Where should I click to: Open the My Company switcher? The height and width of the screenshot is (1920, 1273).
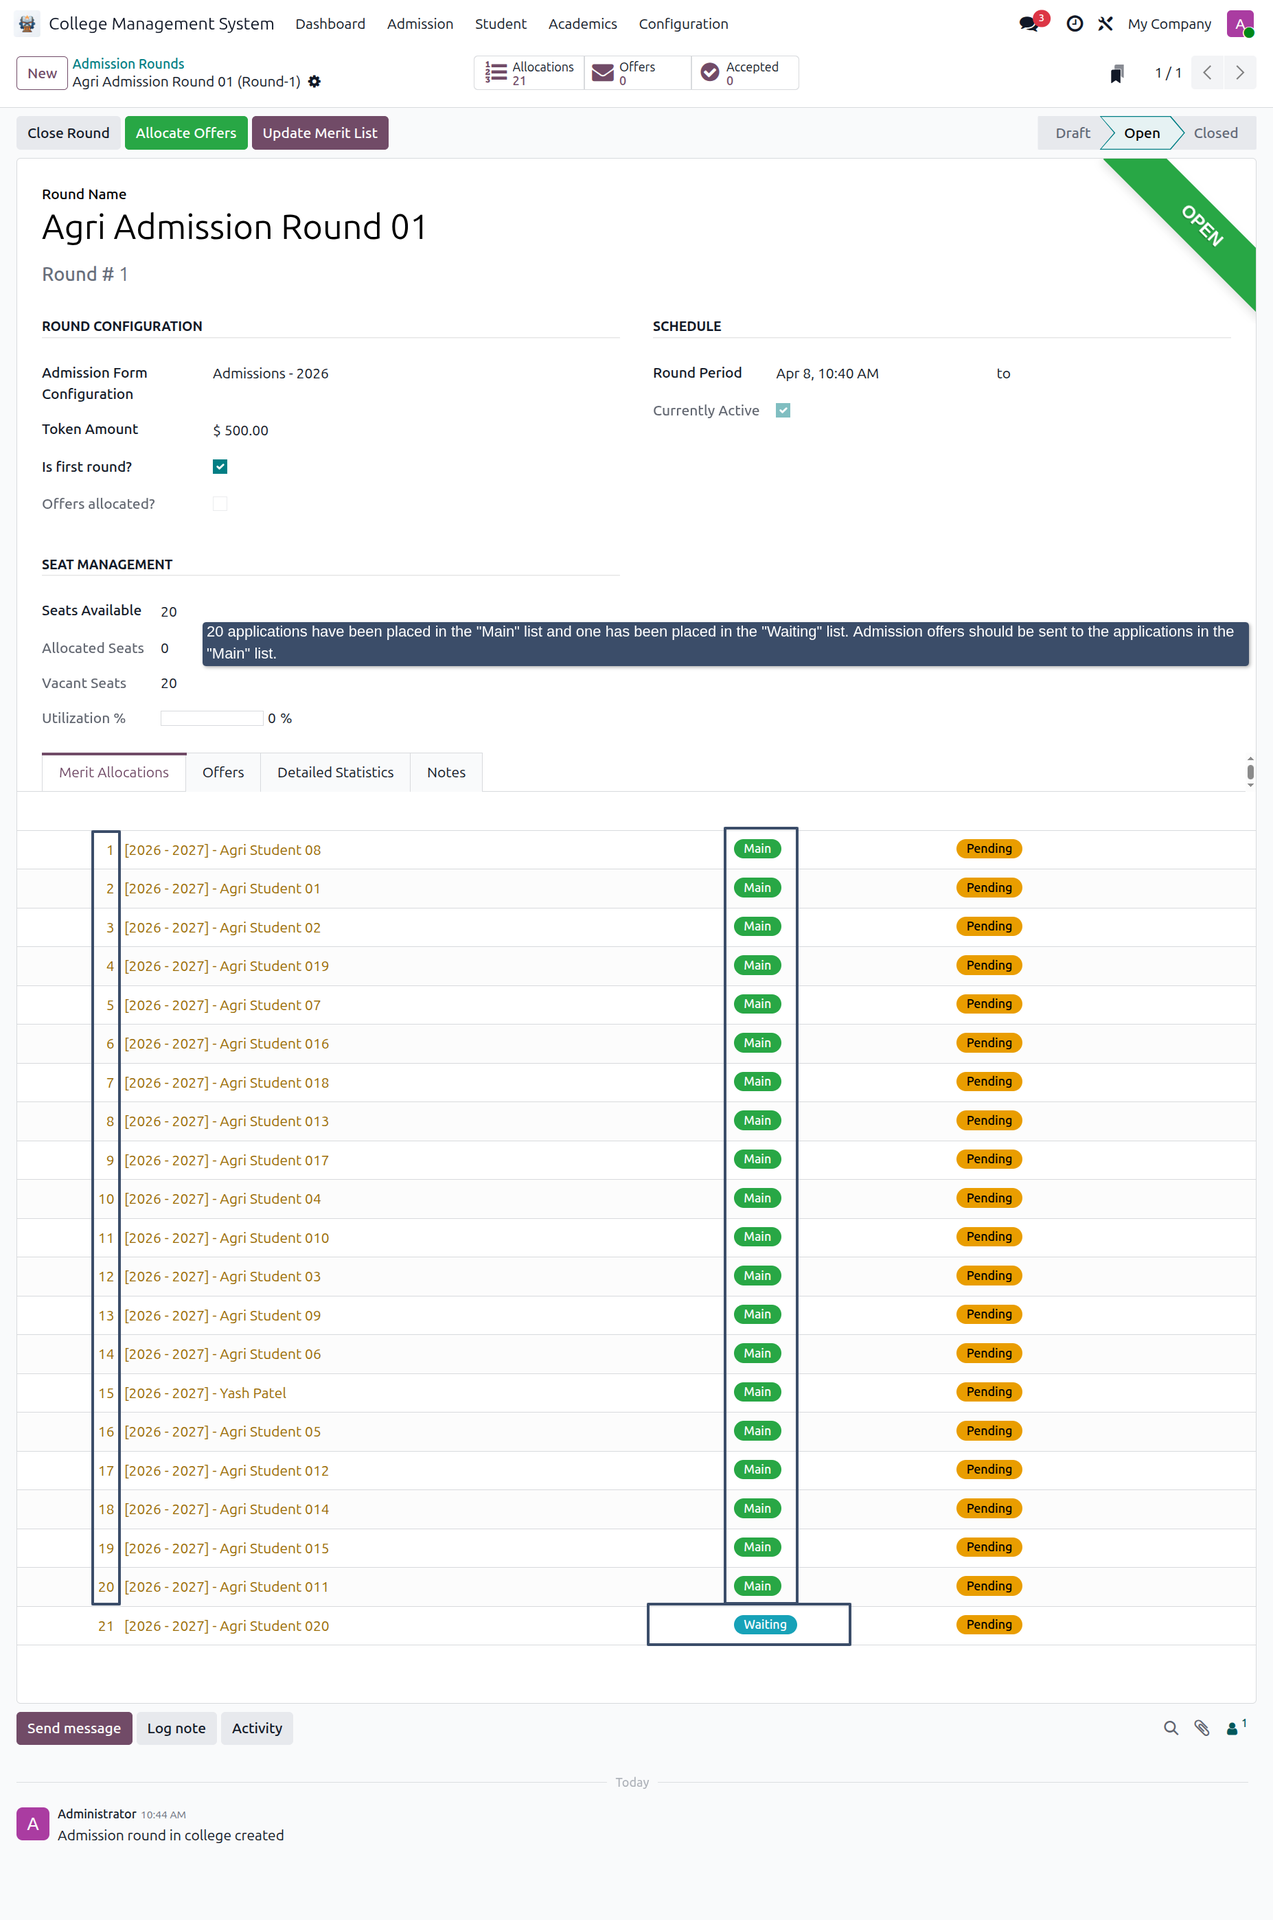pyautogui.click(x=1169, y=24)
